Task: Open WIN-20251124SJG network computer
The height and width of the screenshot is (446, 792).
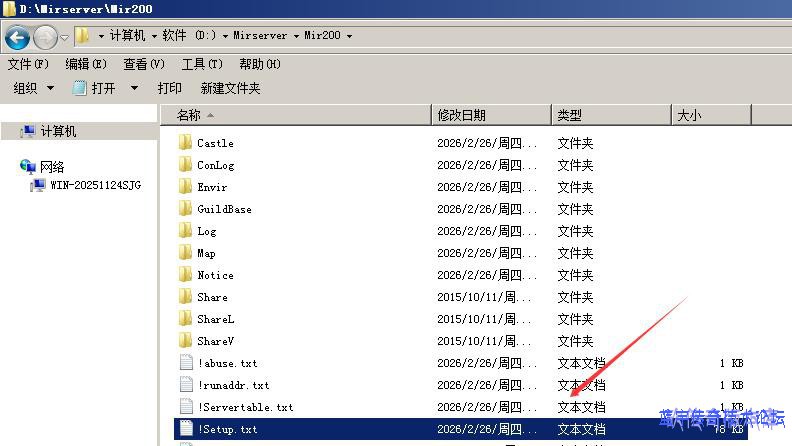Action: 95,185
